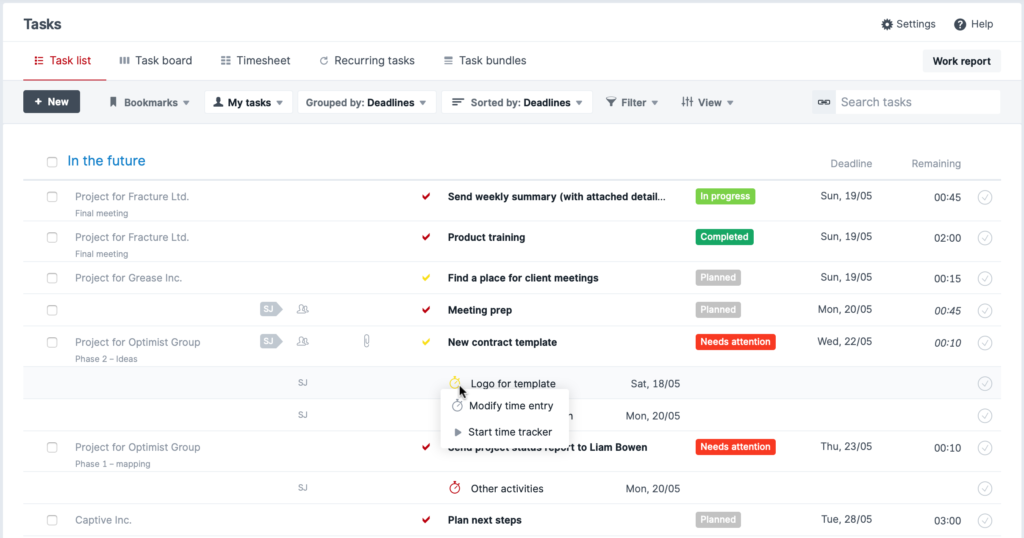Click the Logo for template time entry
The height and width of the screenshot is (538, 1024).
[x=513, y=383]
